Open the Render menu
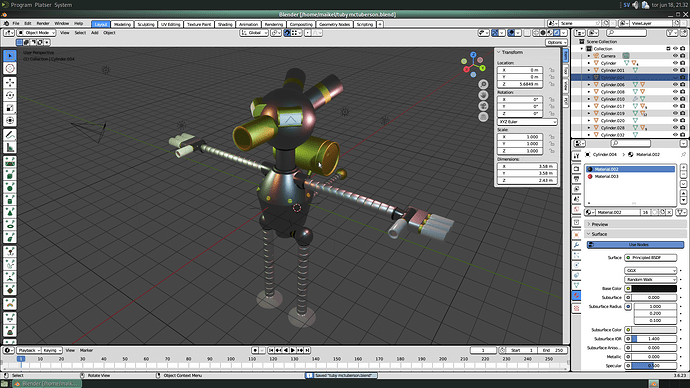The height and width of the screenshot is (388, 690). (43, 24)
